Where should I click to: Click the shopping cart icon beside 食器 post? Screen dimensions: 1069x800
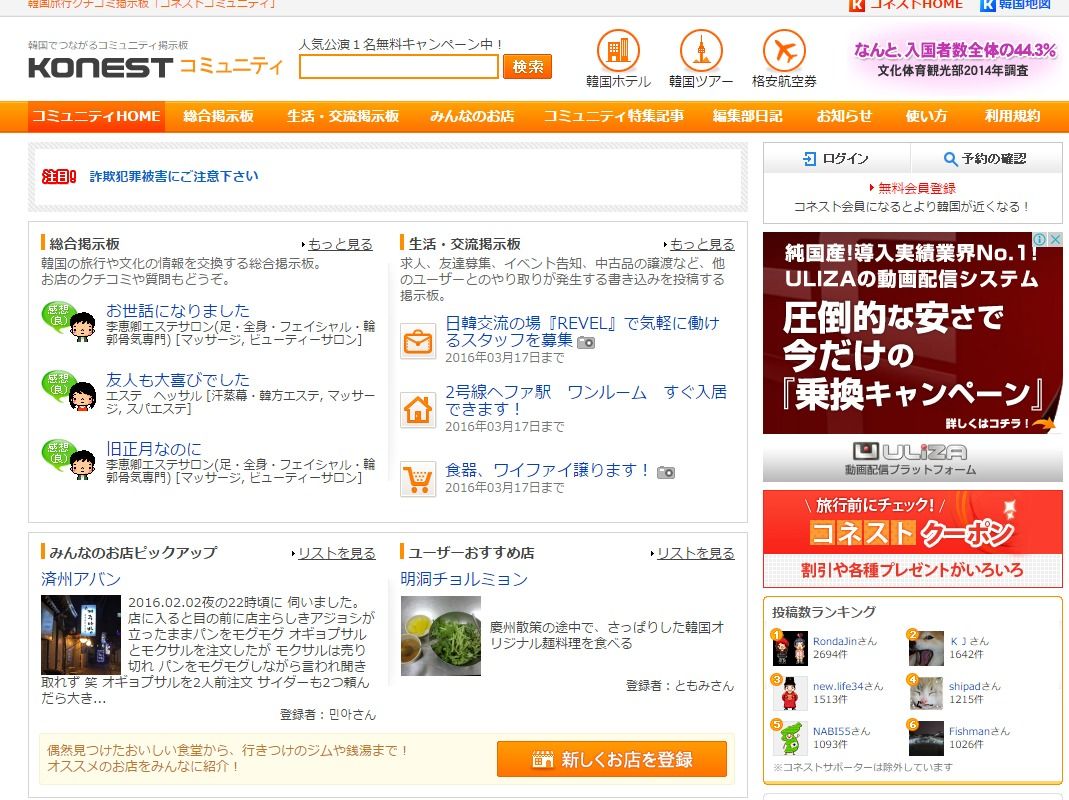pos(417,479)
